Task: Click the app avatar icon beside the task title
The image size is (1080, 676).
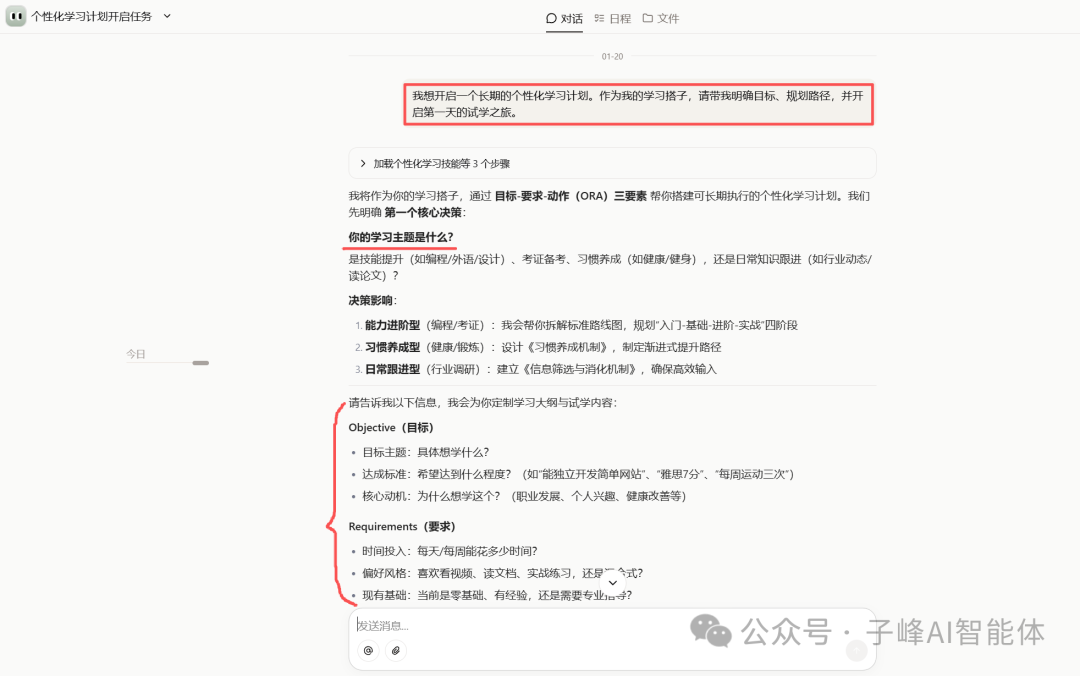Action: pyautogui.click(x=16, y=16)
